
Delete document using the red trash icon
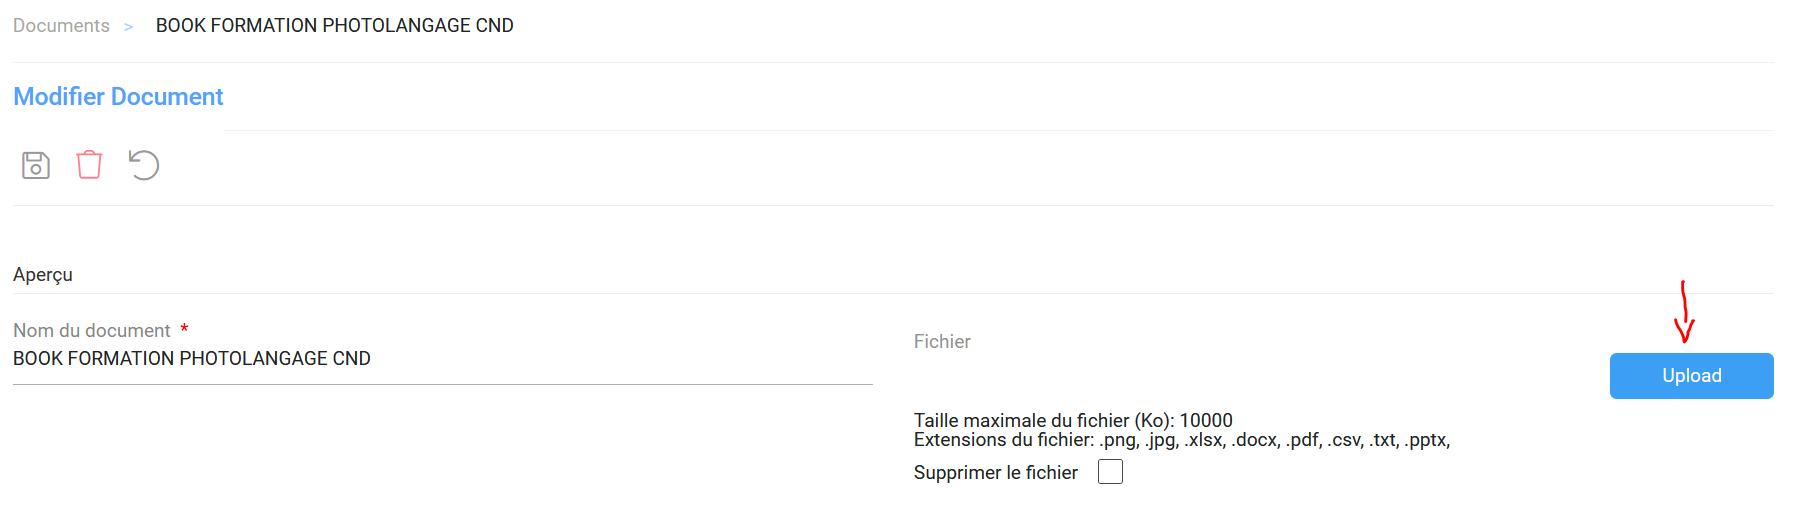[x=89, y=165]
